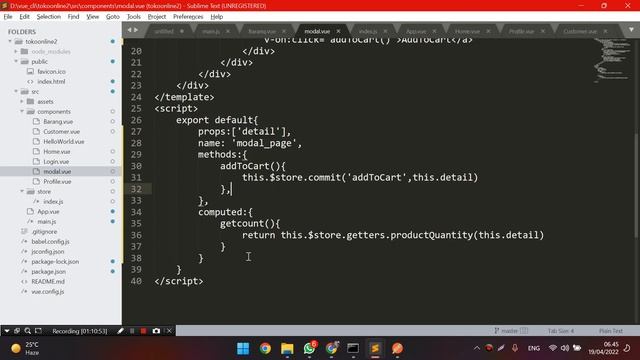Open the Help menu
Image resolution: width=640 pixels, height=360 pixels.
217,17
